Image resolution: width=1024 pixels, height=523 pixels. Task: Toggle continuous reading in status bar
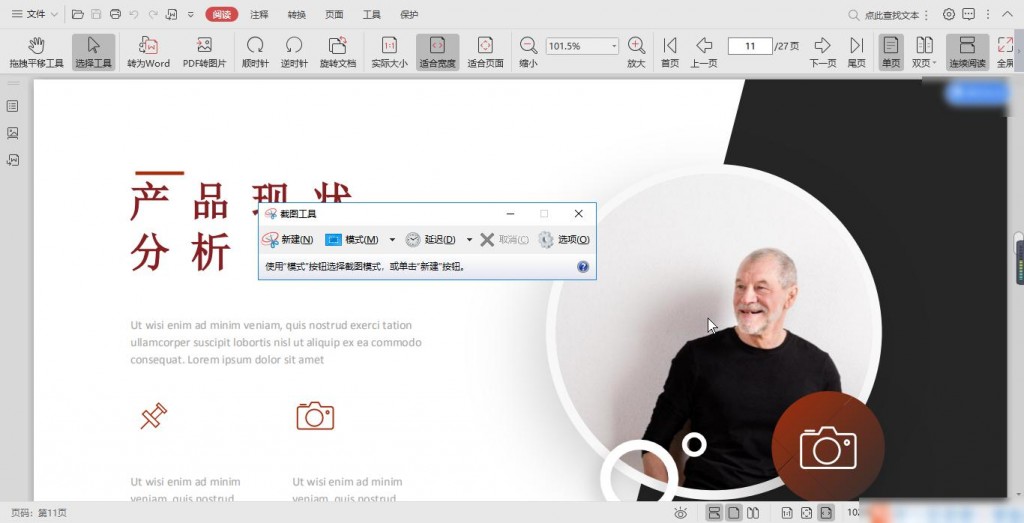click(714, 513)
